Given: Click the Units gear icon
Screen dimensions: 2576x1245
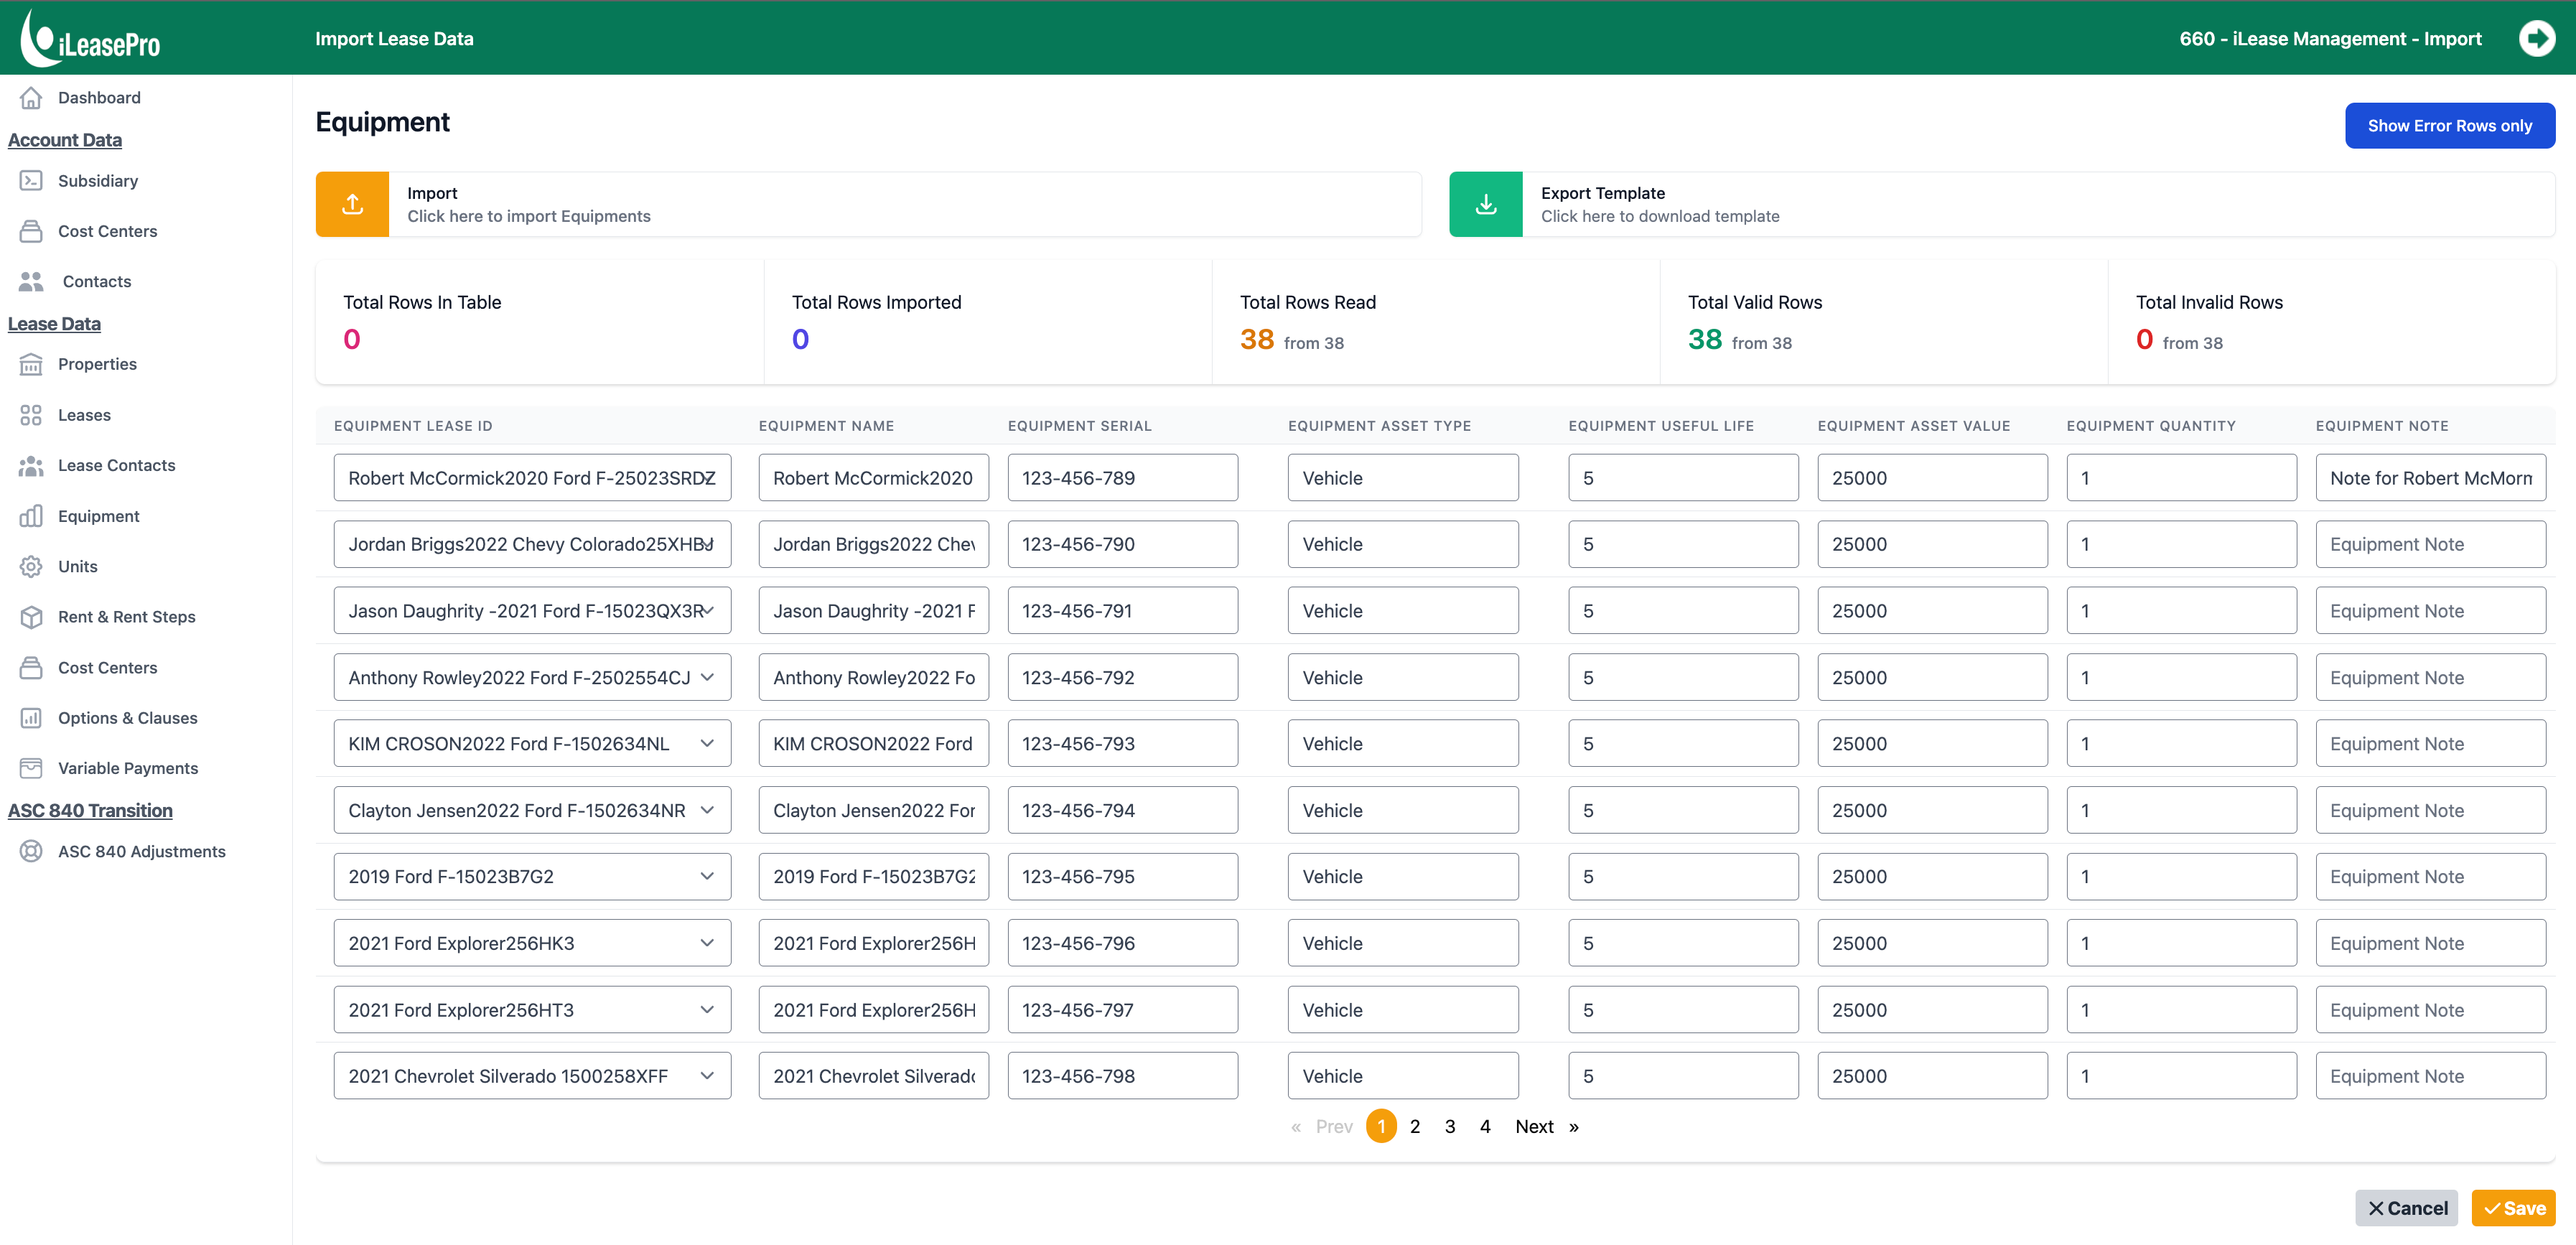Looking at the screenshot, I should (31, 566).
